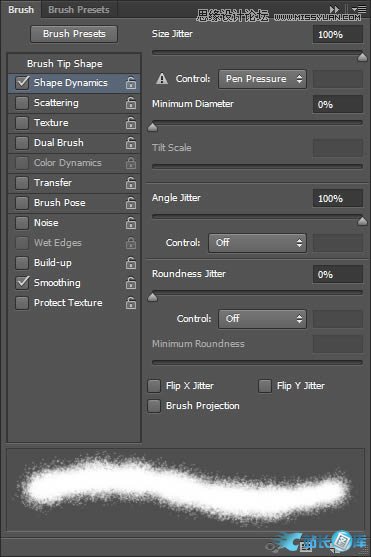Screen dimensions: 371x557
Task: Toggle lock icon for Noise
Action: (131, 223)
